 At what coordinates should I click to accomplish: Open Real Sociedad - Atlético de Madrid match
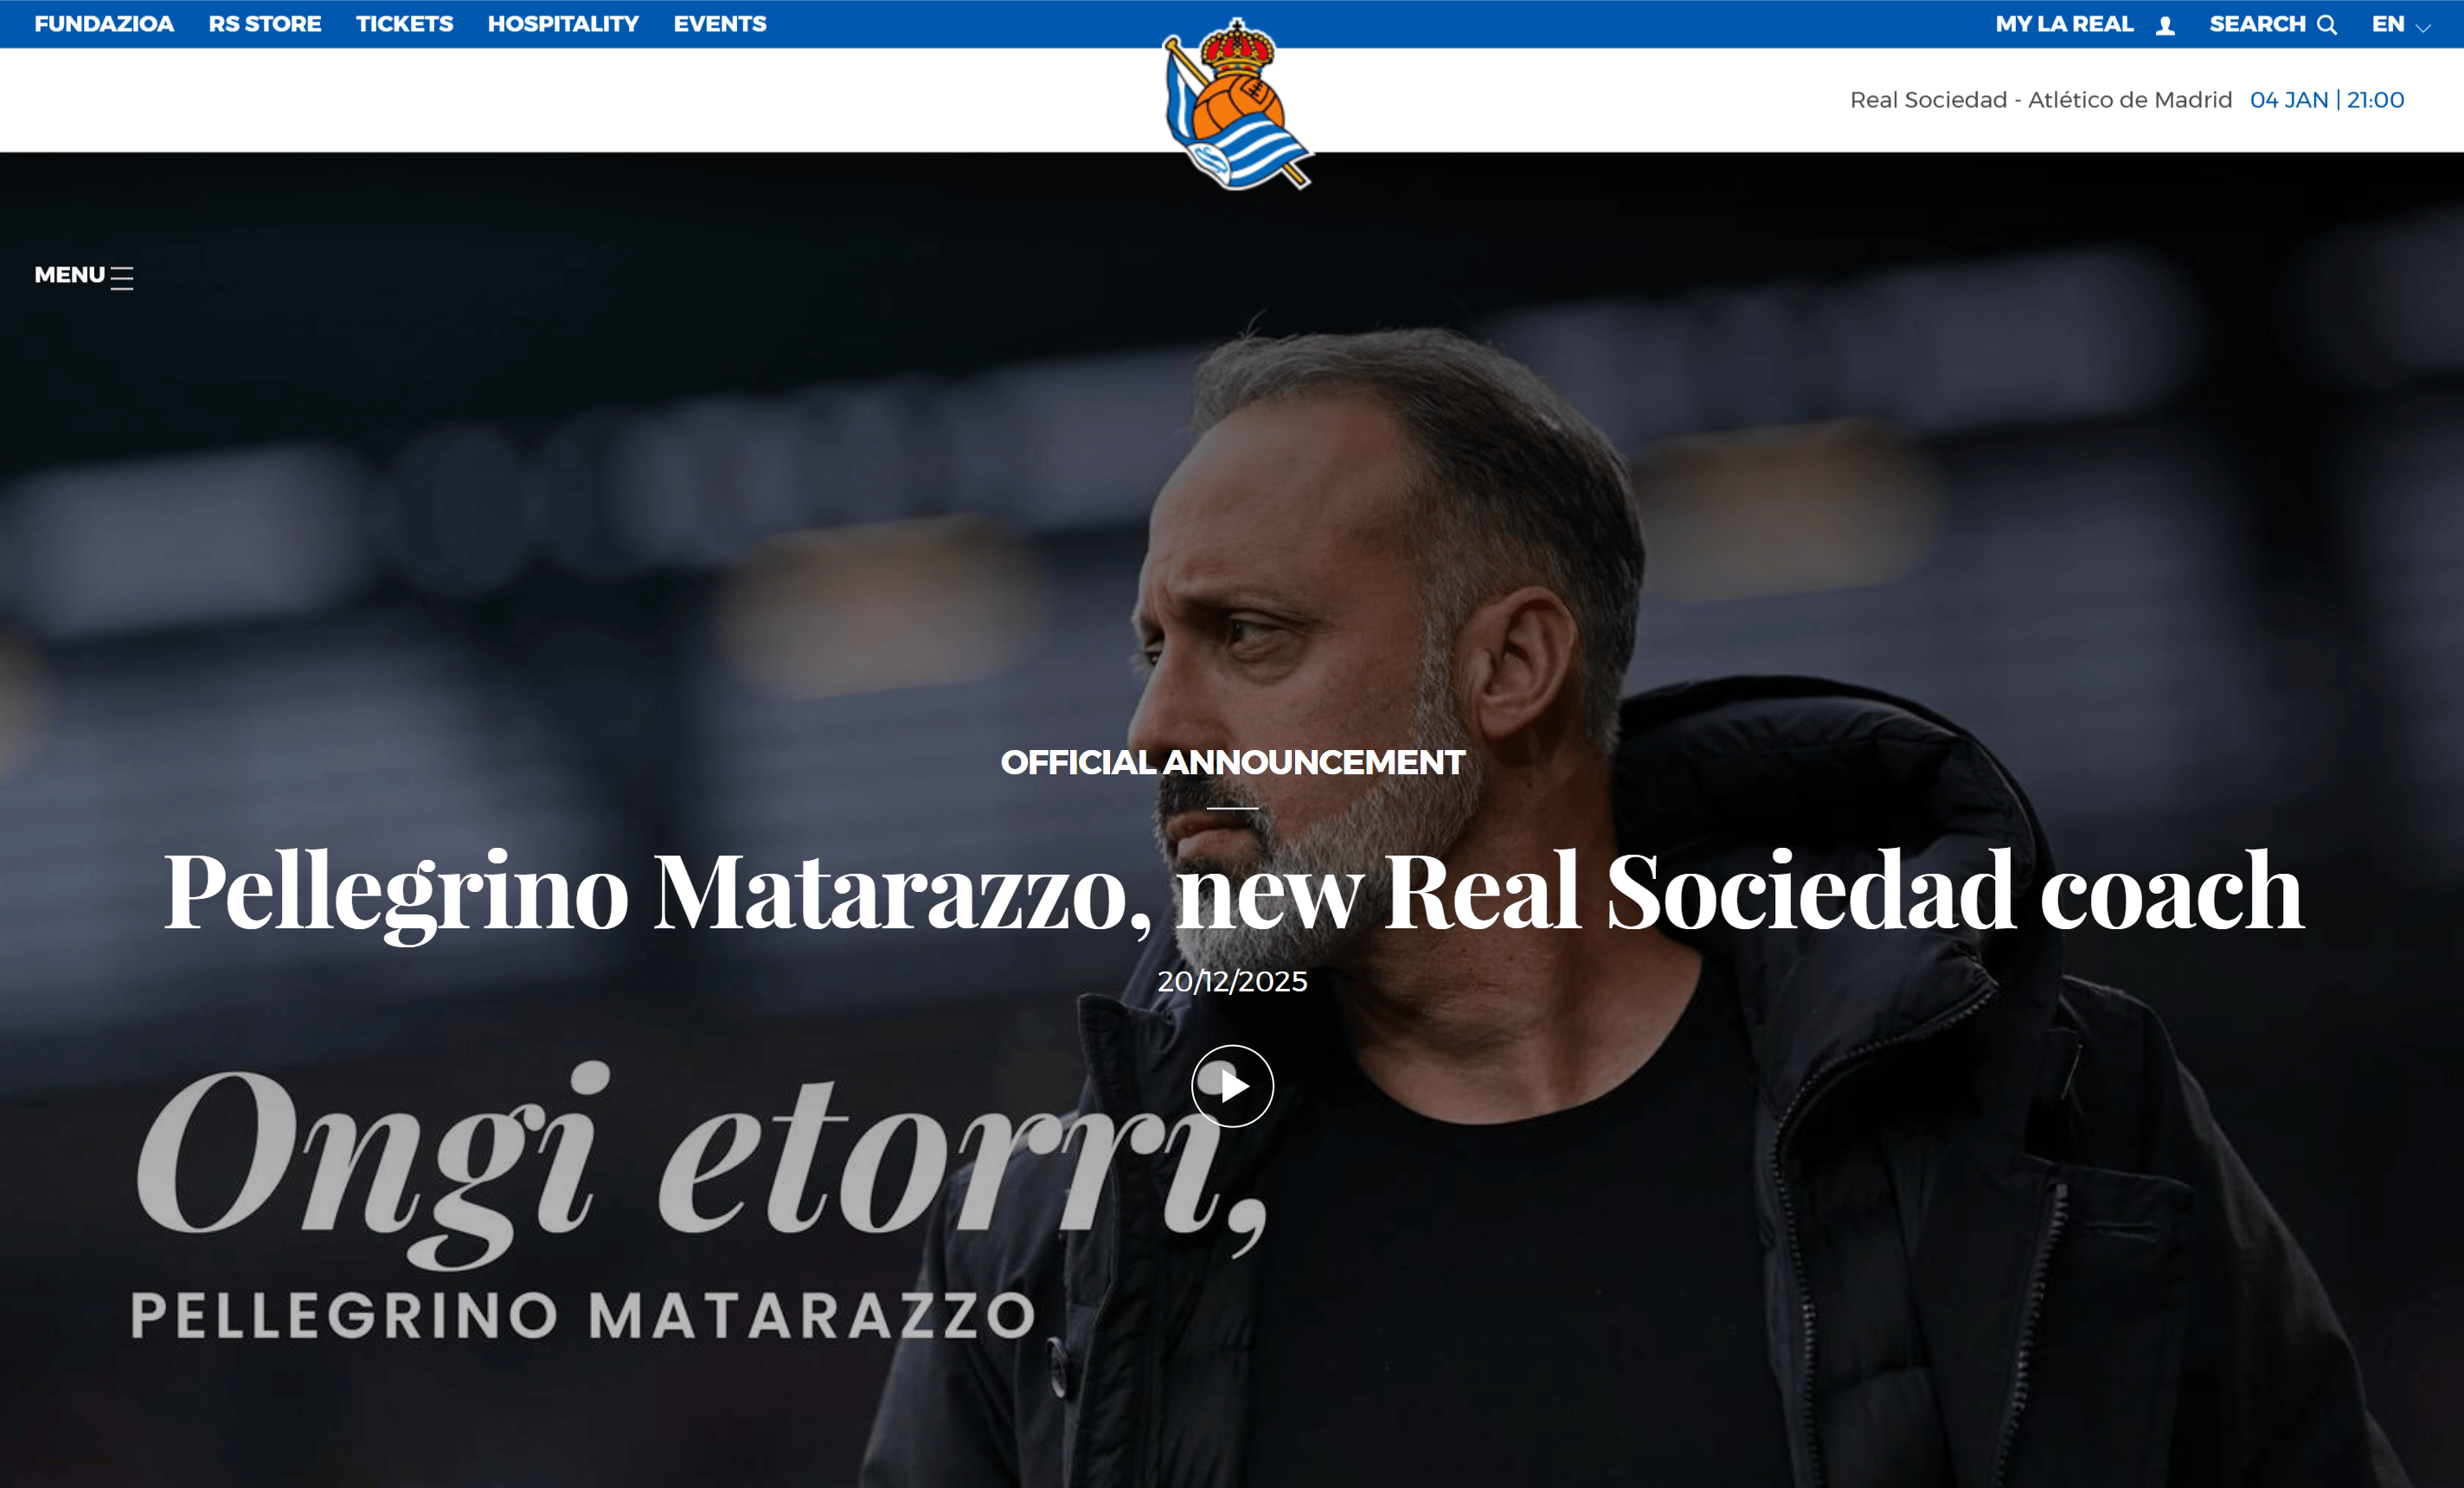(2041, 100)
